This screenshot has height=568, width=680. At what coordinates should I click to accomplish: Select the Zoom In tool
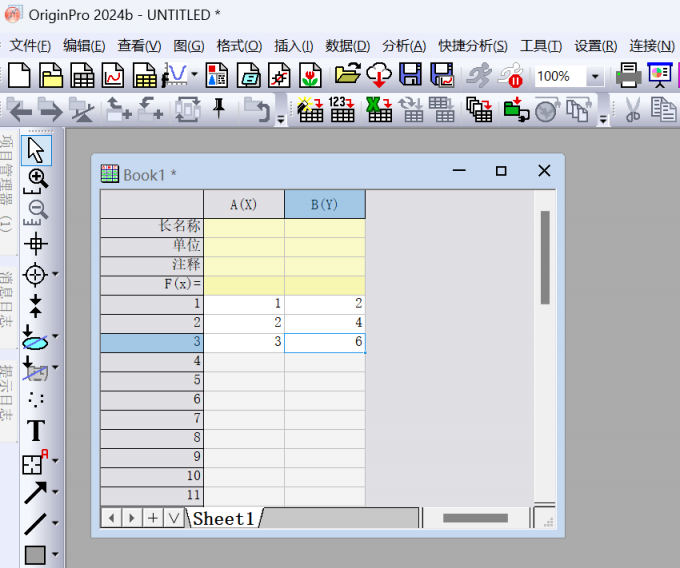point(37,180)
